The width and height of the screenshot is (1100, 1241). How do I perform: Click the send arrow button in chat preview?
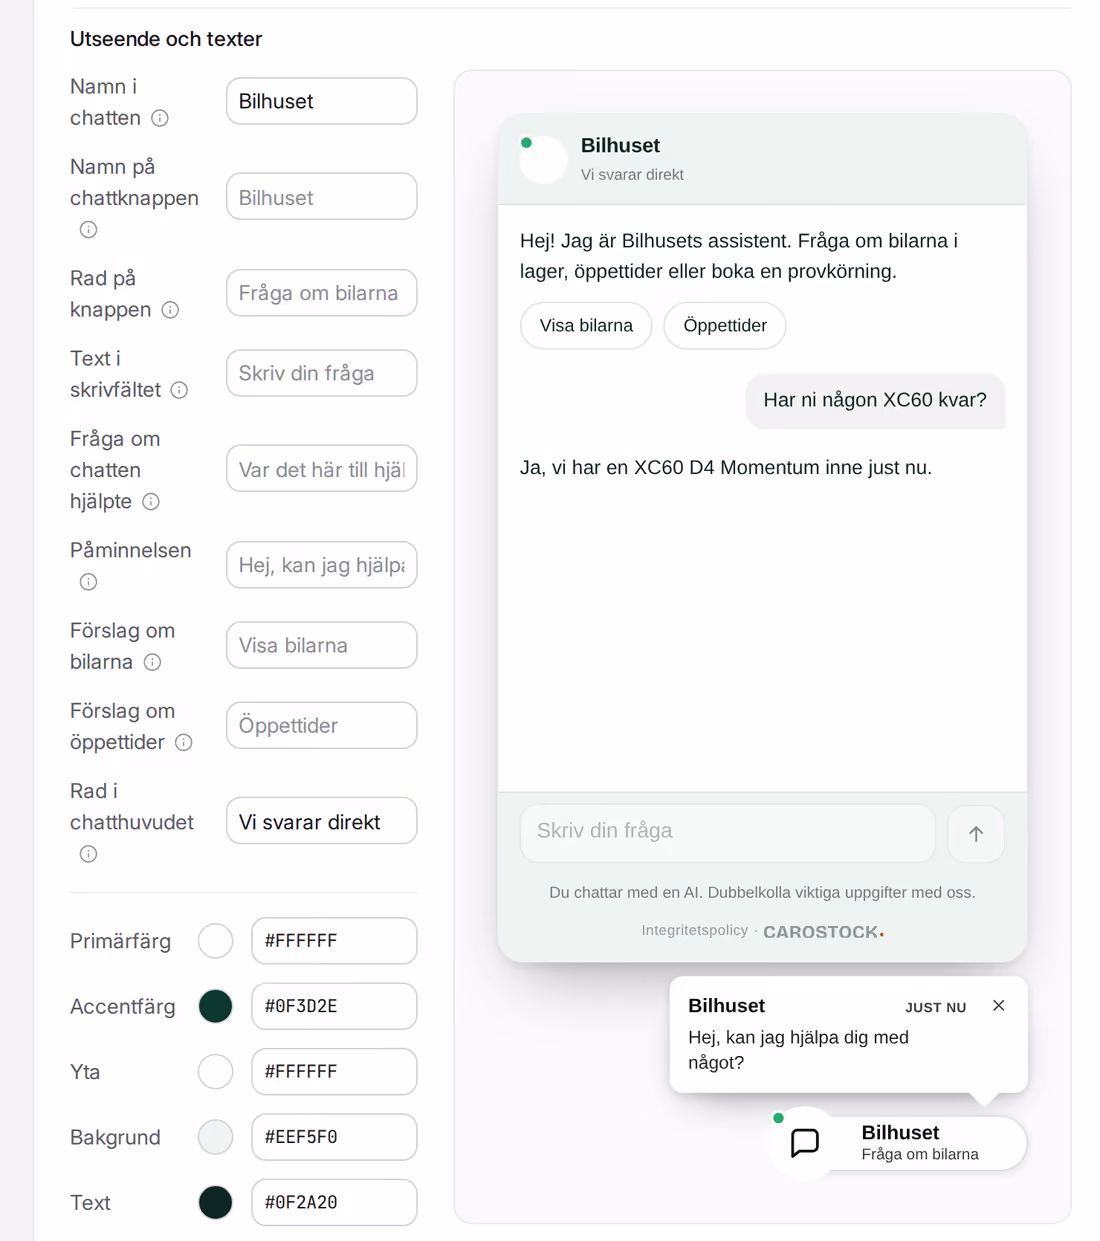tap(976, 834)
